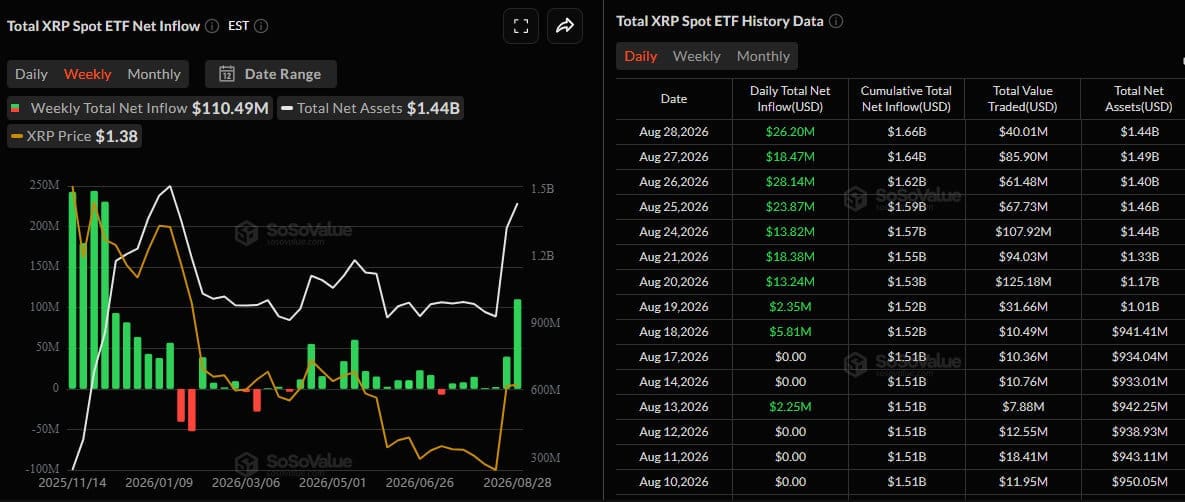Click the latest green bar at 2026/08/28
1185x502 pixels.
pyautogui.click(x=518, y=344)
